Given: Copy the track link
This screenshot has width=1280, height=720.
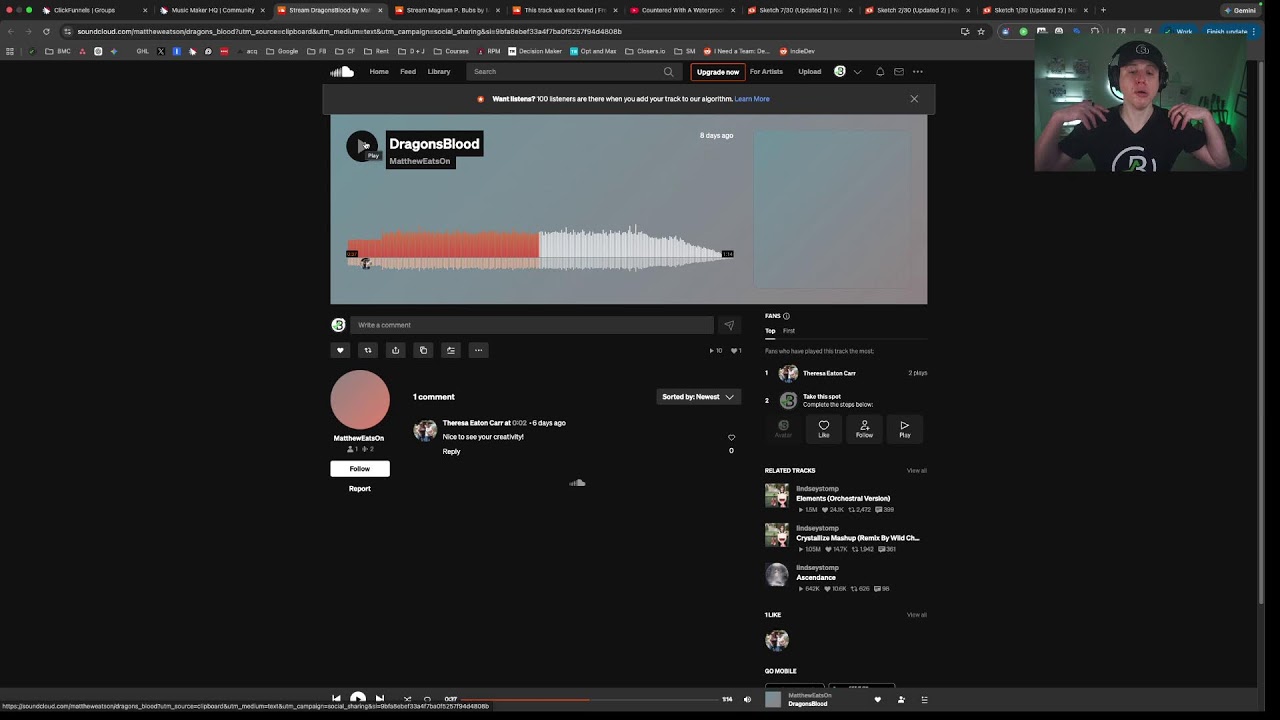Looking at the screenshot, I should tap(423, 350).
